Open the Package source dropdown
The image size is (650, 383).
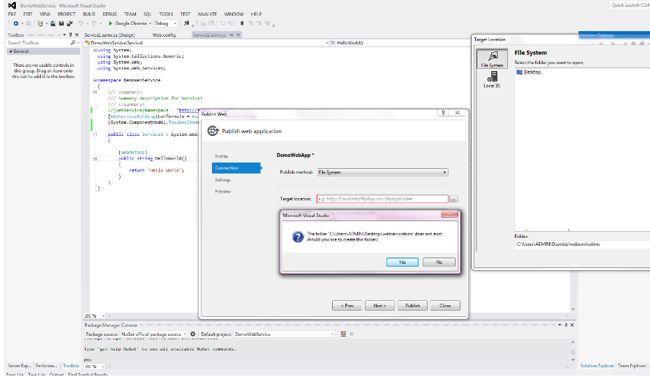[x=154, y=334]
